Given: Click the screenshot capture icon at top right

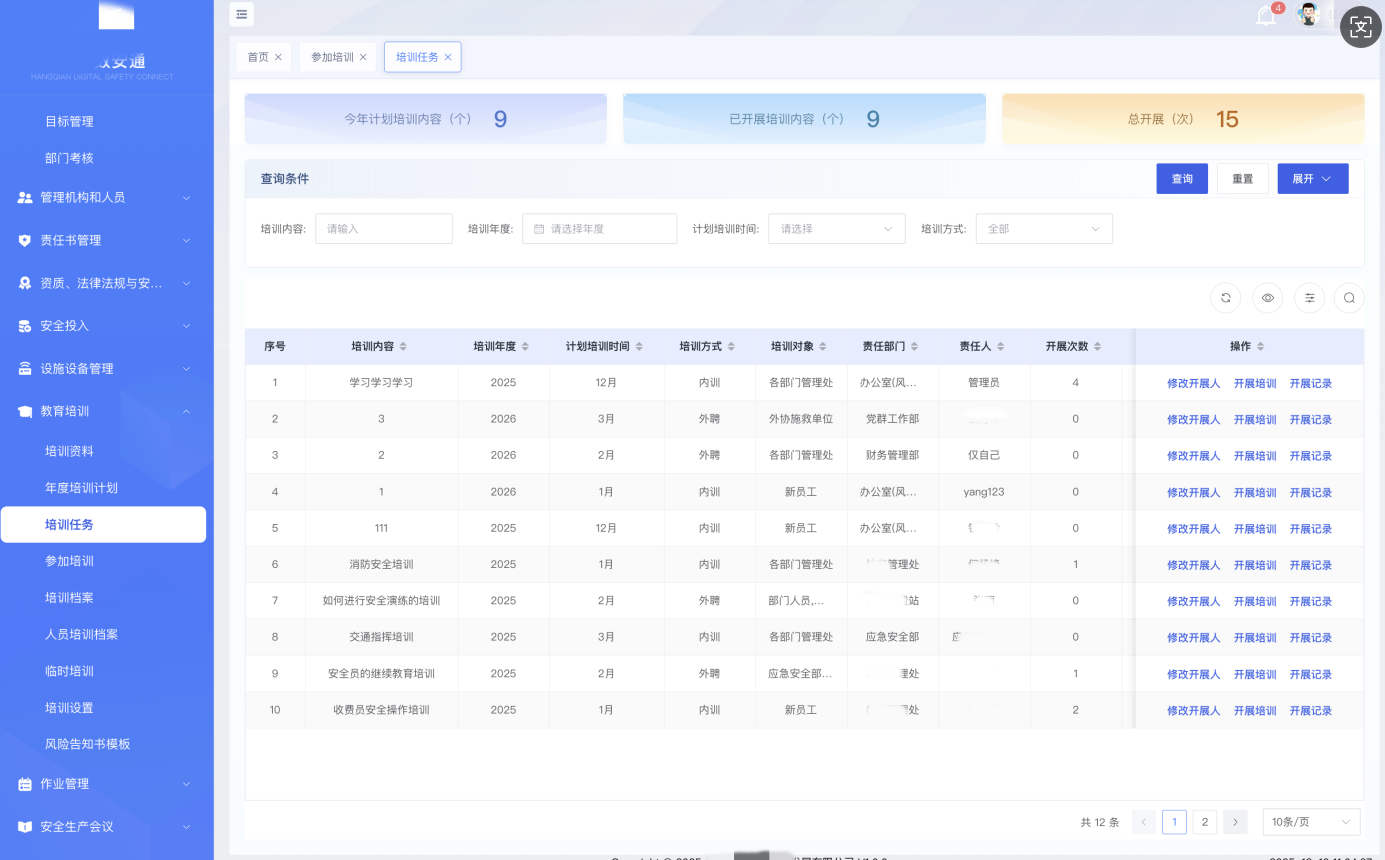Looking at the screenshot, I should point(1360,28).
